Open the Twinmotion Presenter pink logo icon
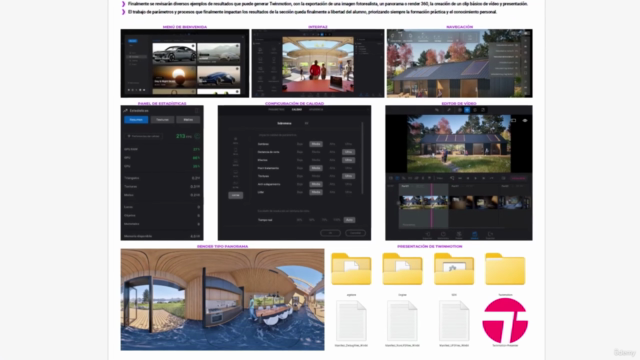640x360 pixels. (505, 320)
